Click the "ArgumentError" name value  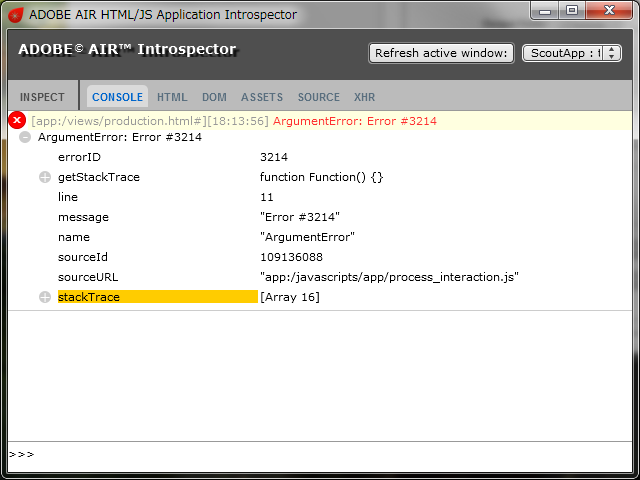(x=307, y=237)
